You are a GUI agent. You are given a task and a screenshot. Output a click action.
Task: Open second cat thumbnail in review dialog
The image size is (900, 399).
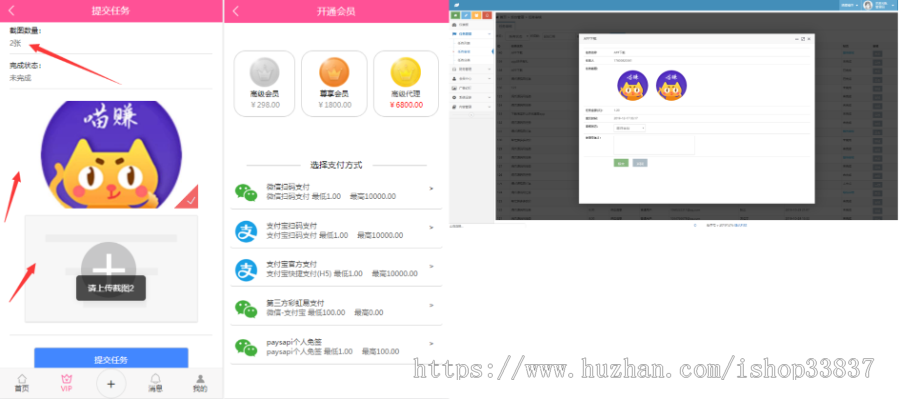pyautogui.click(x=672, y=86)
